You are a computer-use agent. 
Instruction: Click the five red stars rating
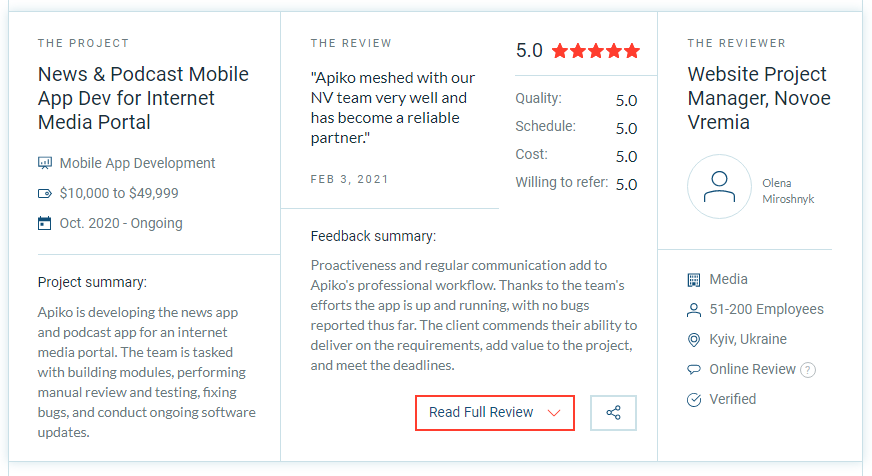(x=596, y=51)
